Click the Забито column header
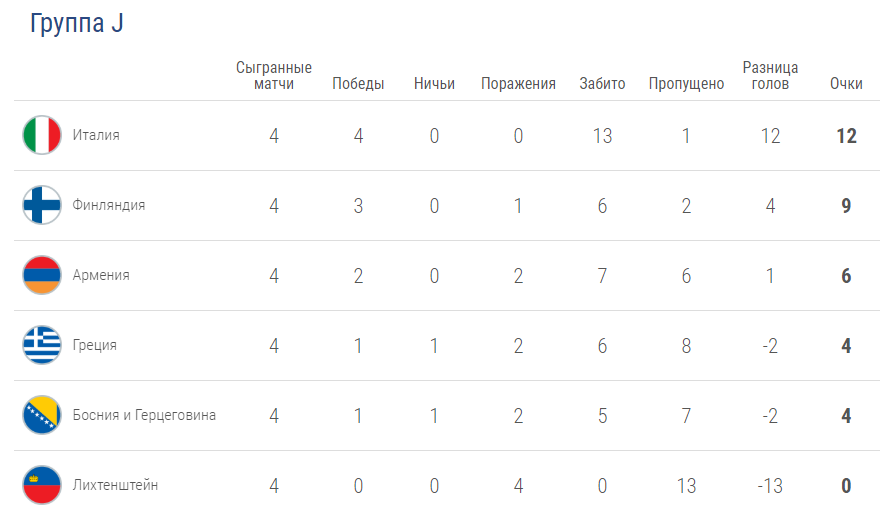This screenshot has width=896, height=525. pos(602,84)
